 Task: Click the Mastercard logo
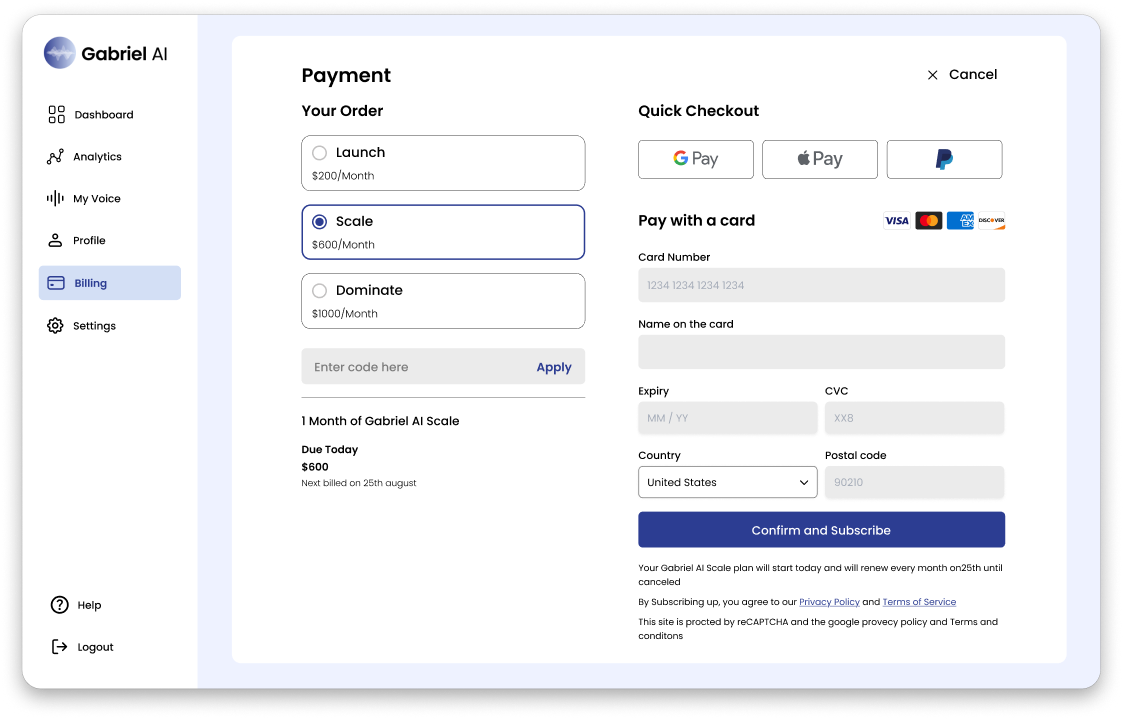(x=929, y=221)
